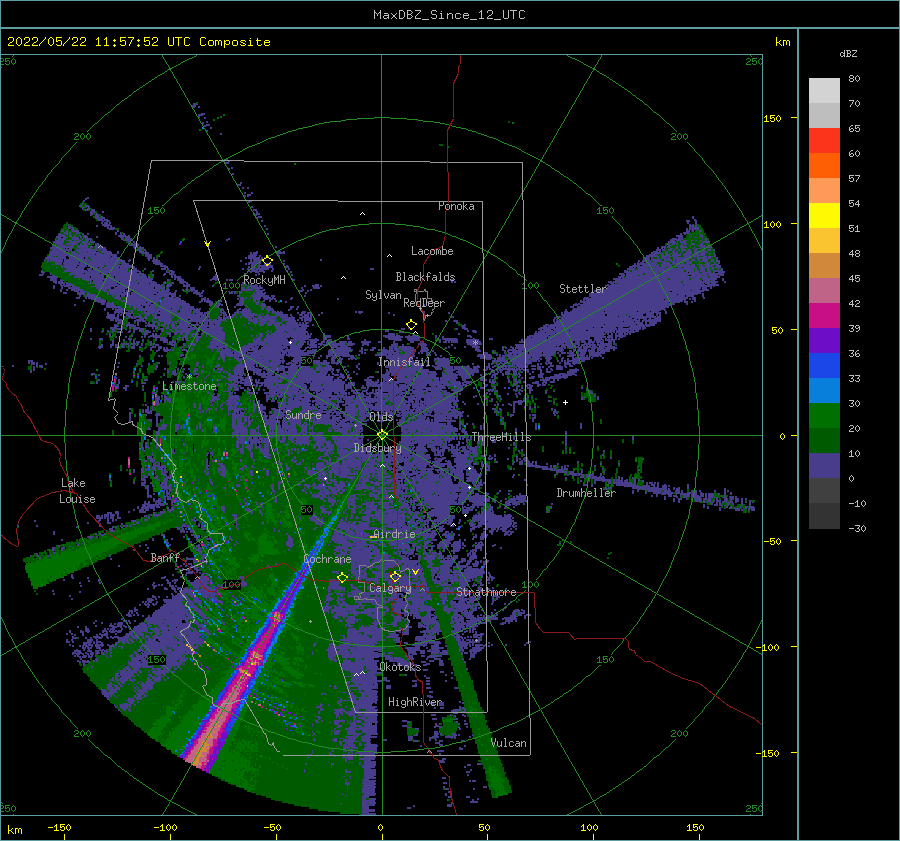Select the Olds label
Screen dimensions: 900x841
pyautogui.click(x=381, y=416)
